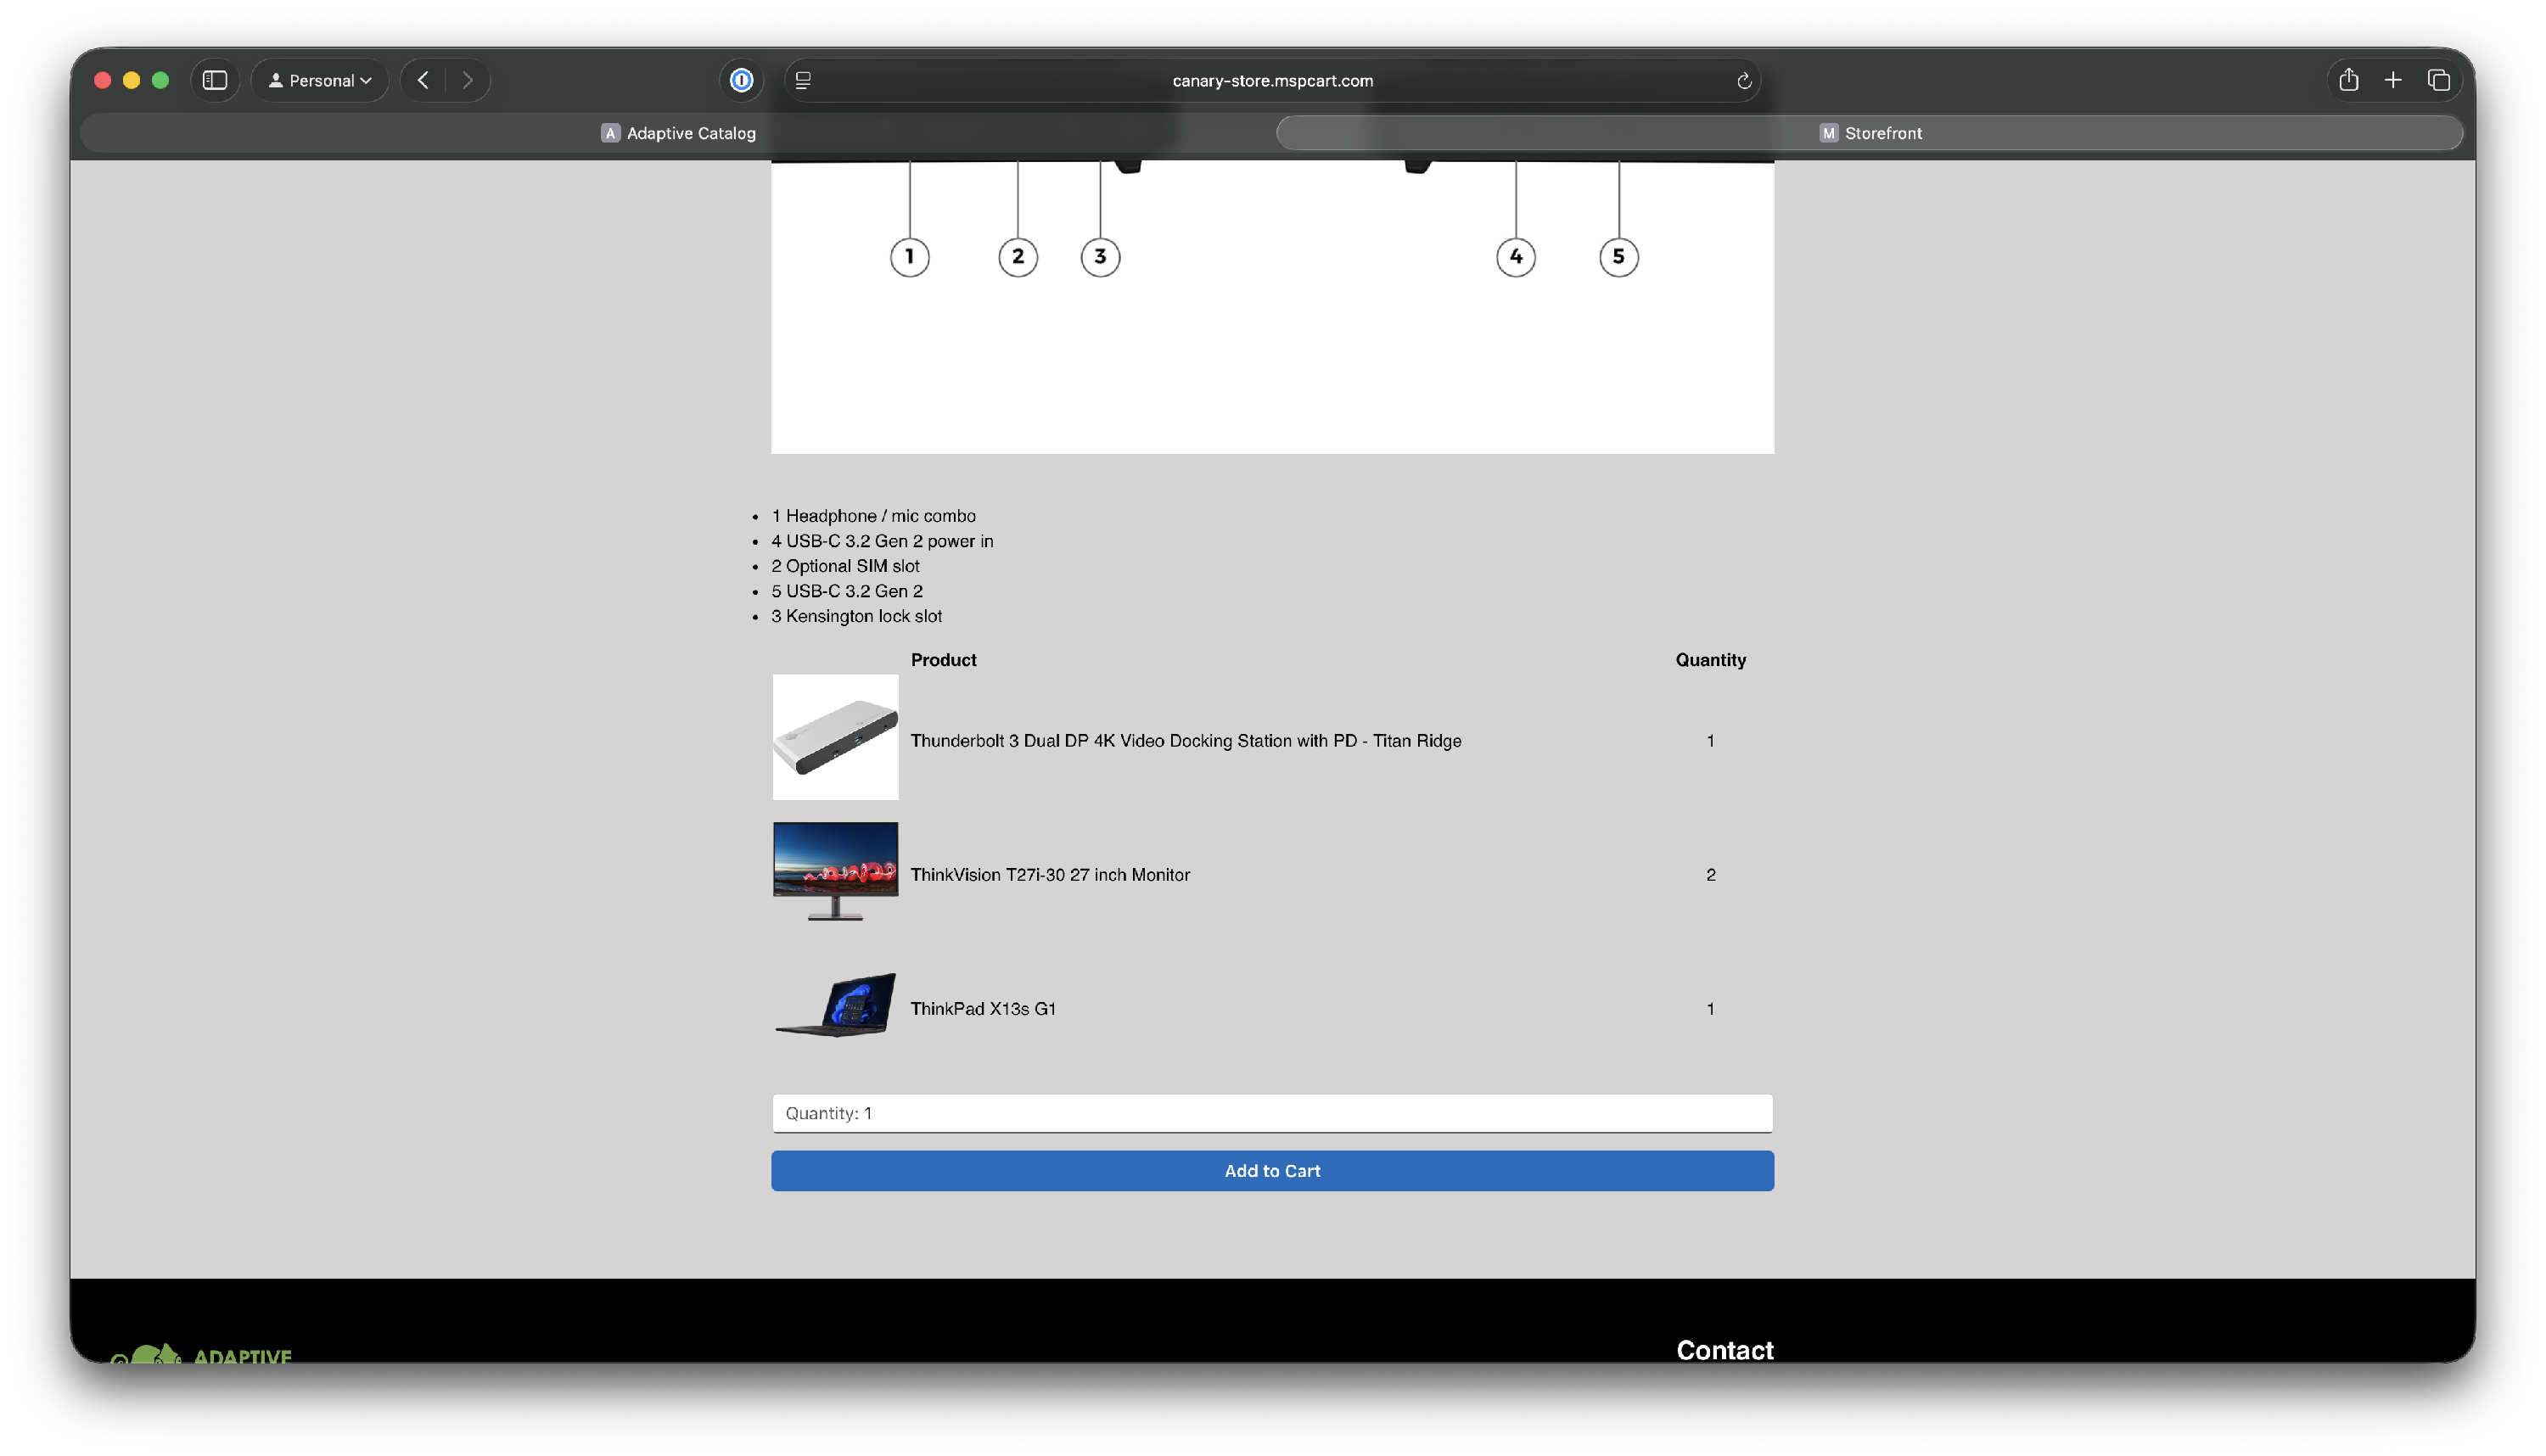
Task: Select the Storefront tab
Action: [x=1869, y=133]
